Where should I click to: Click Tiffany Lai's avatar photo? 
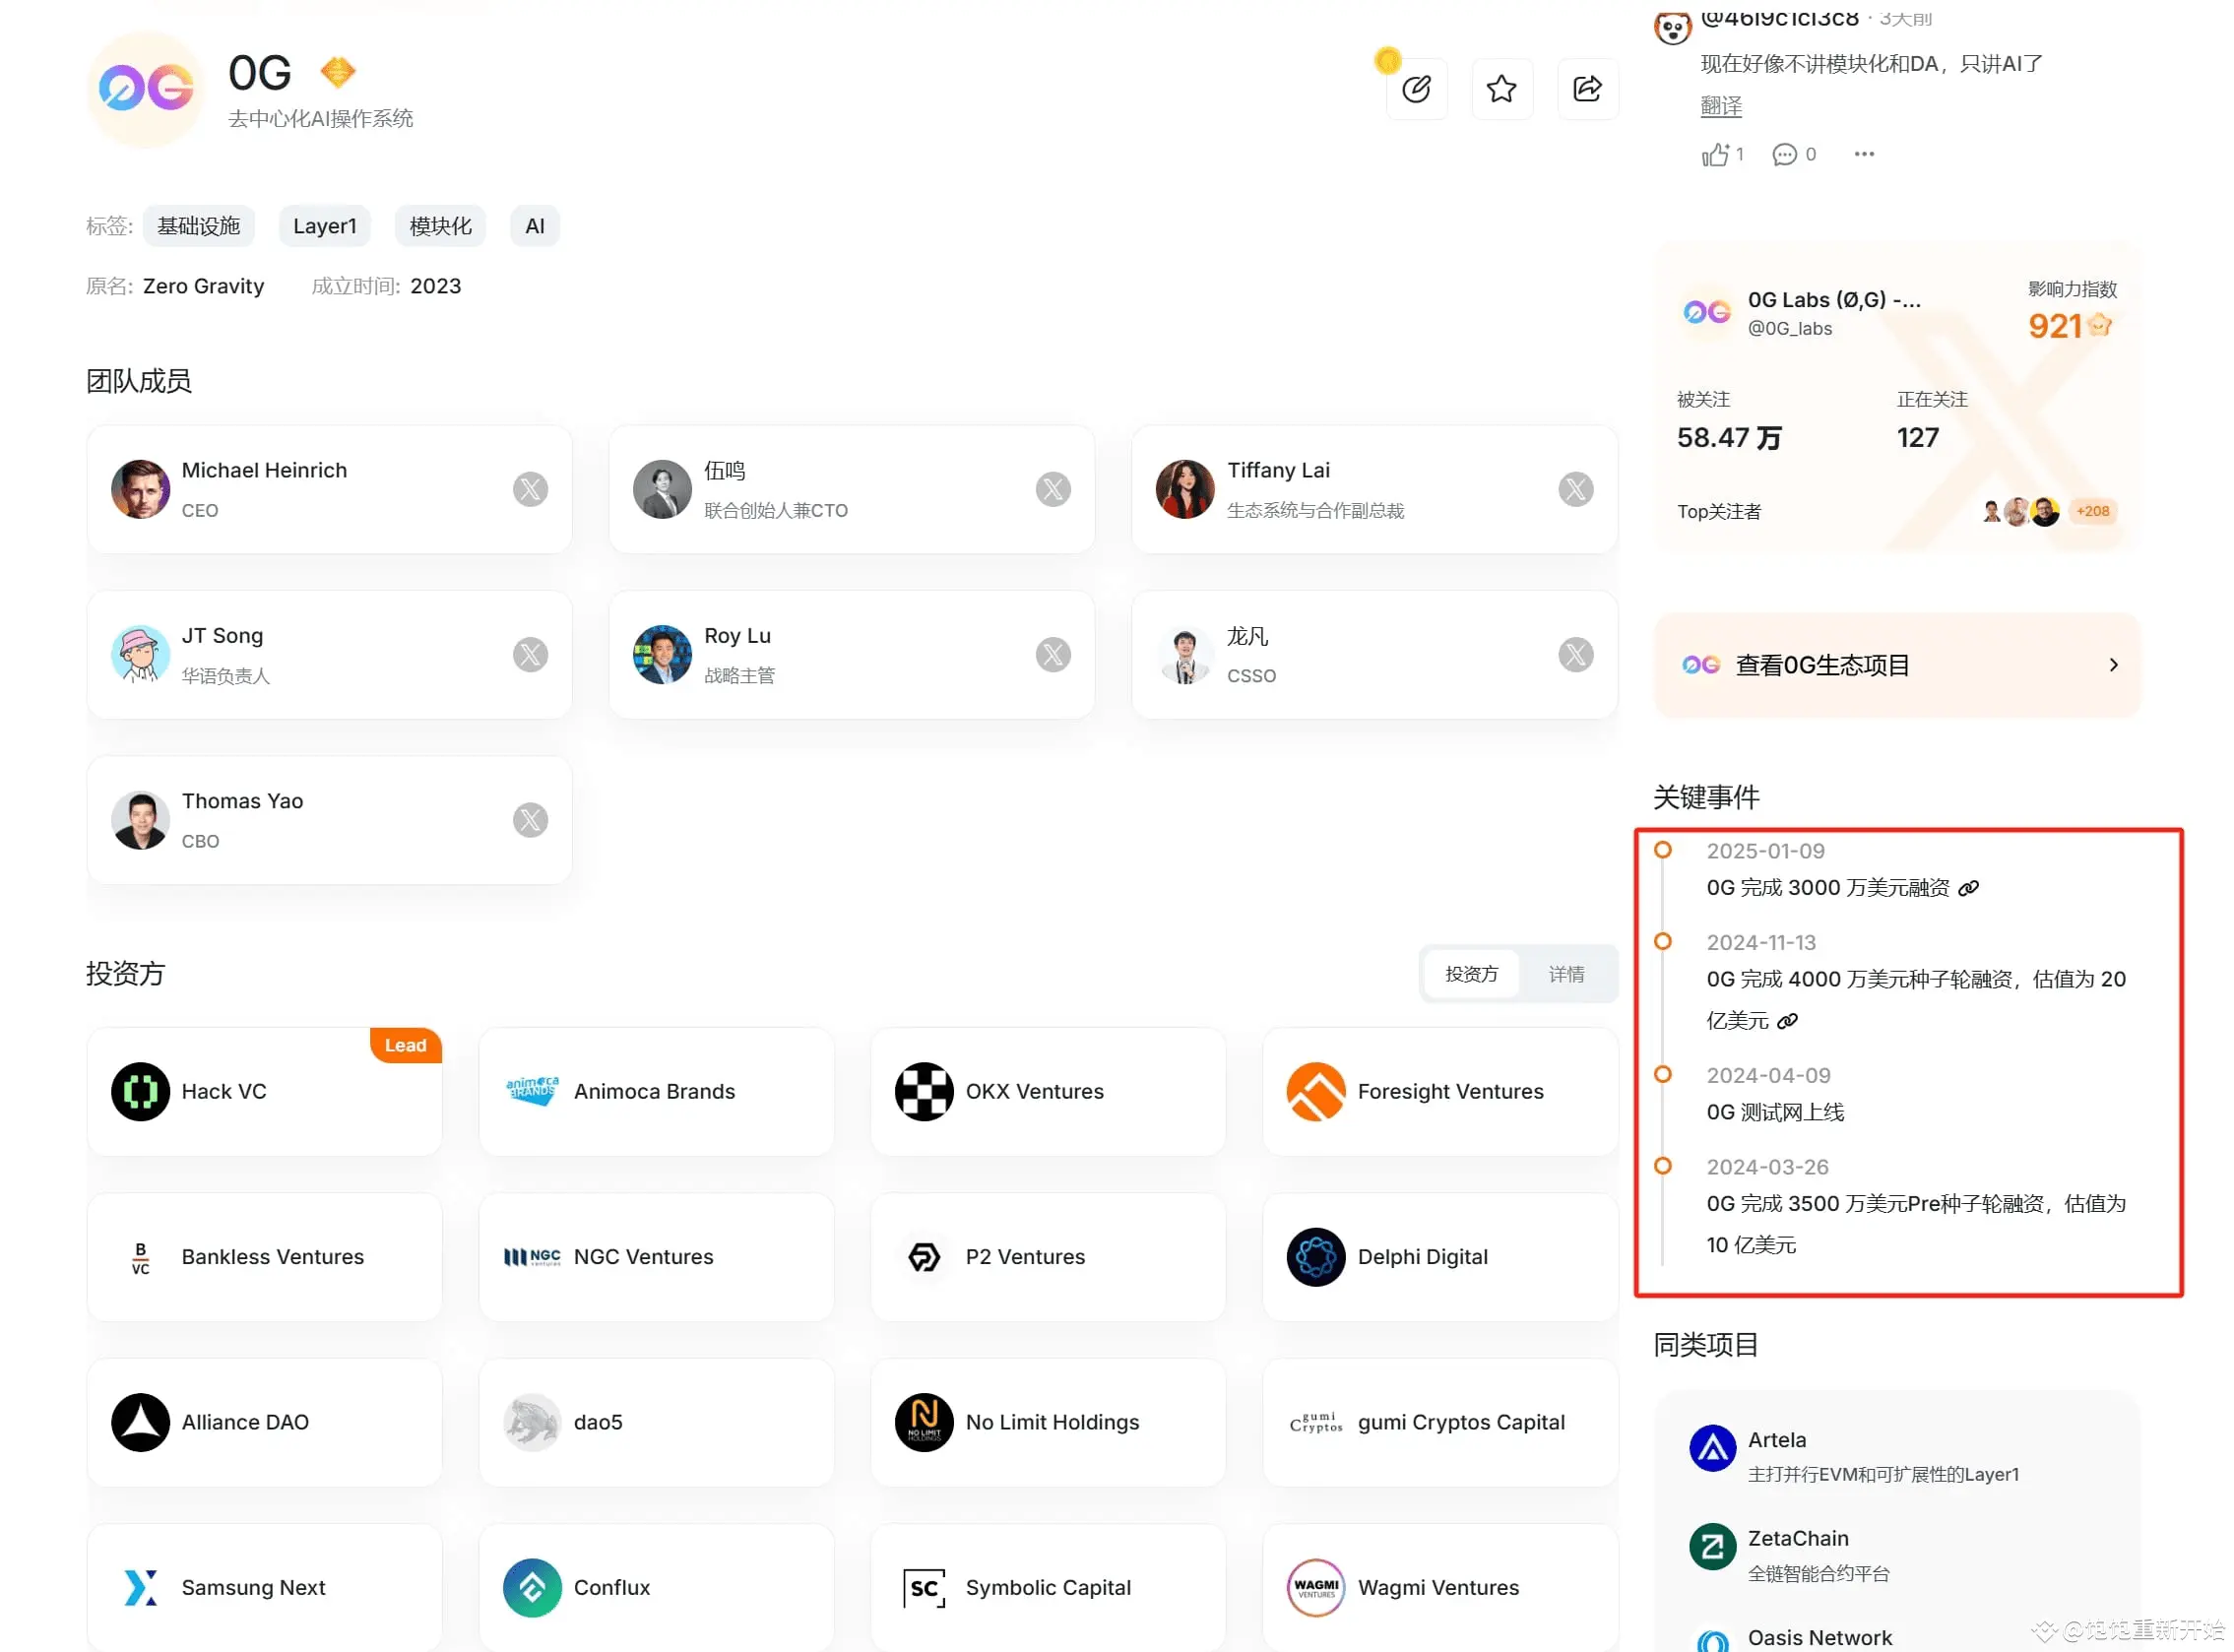point(1185,489)
